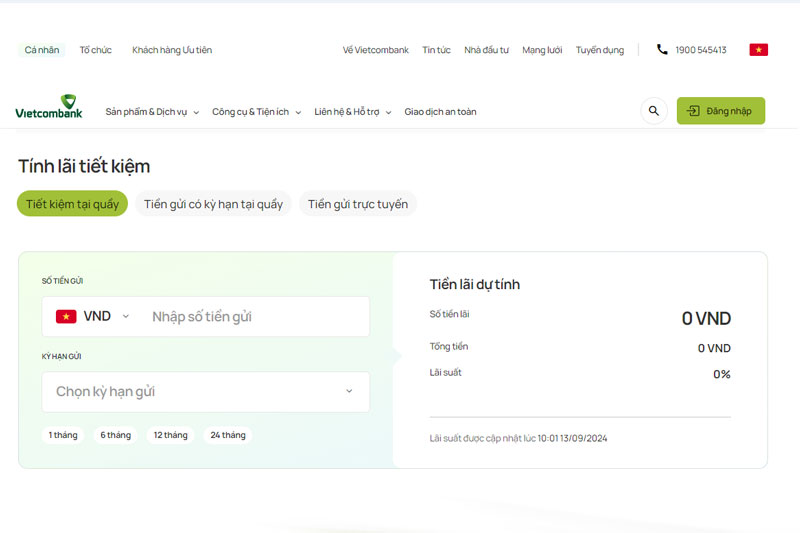
Task: Expand the Liên hệ & Hỗ trợ menu
Action: (x=353, y=112)
